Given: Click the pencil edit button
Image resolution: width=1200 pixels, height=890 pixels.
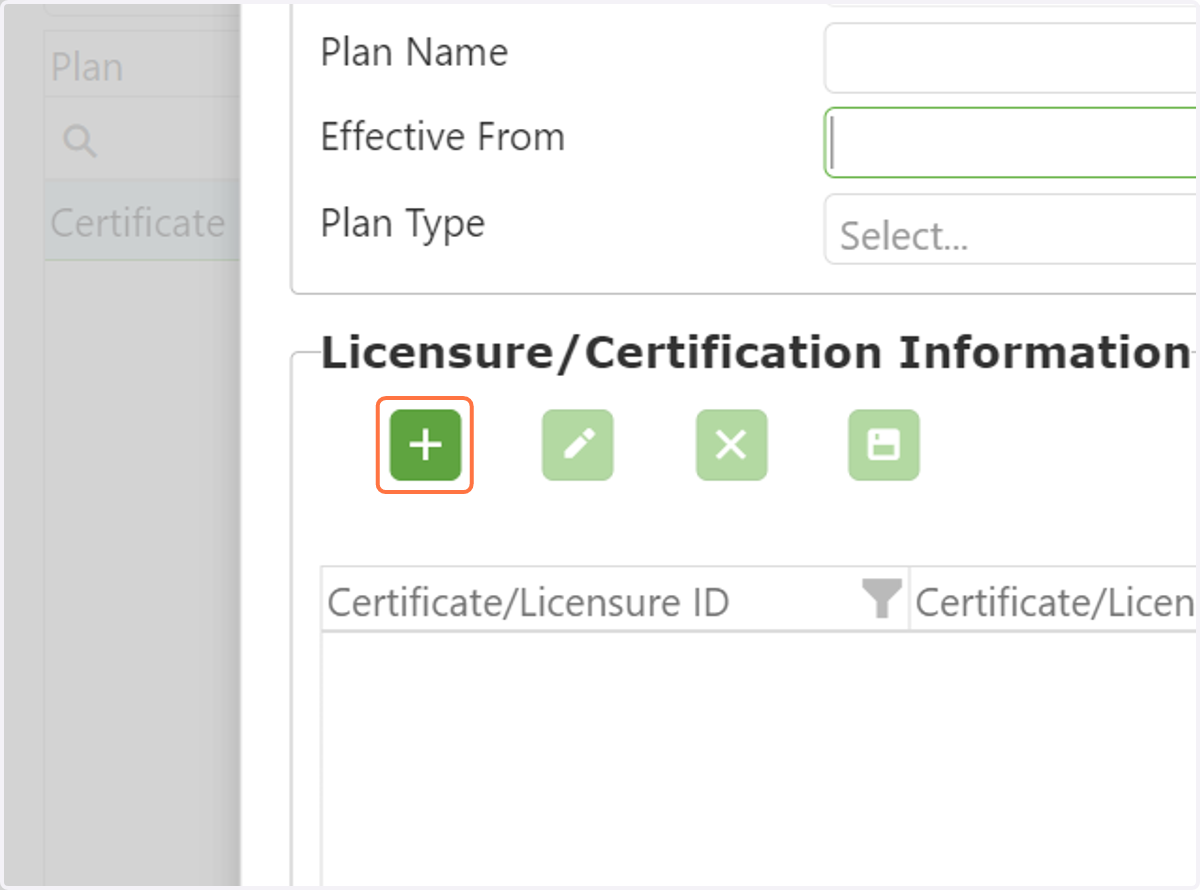Looking at the screenshot, I should 578,445.
